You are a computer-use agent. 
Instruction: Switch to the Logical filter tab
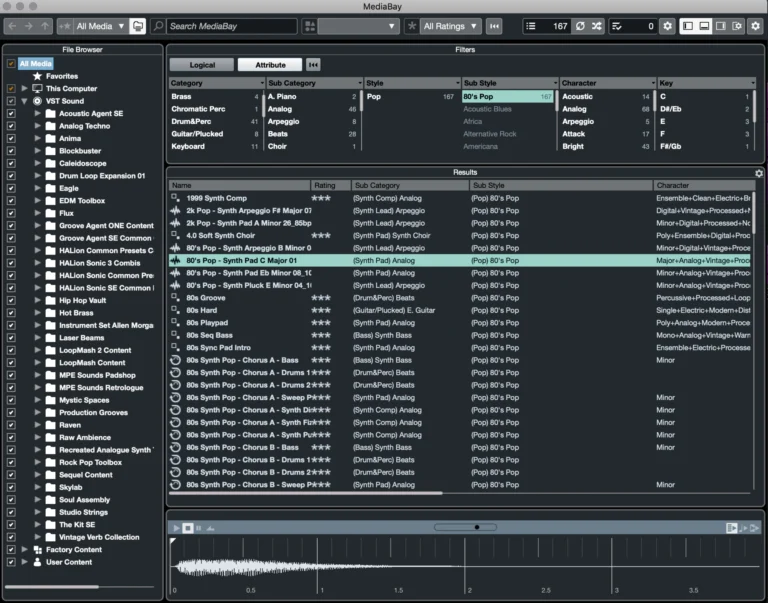(202, 65)
